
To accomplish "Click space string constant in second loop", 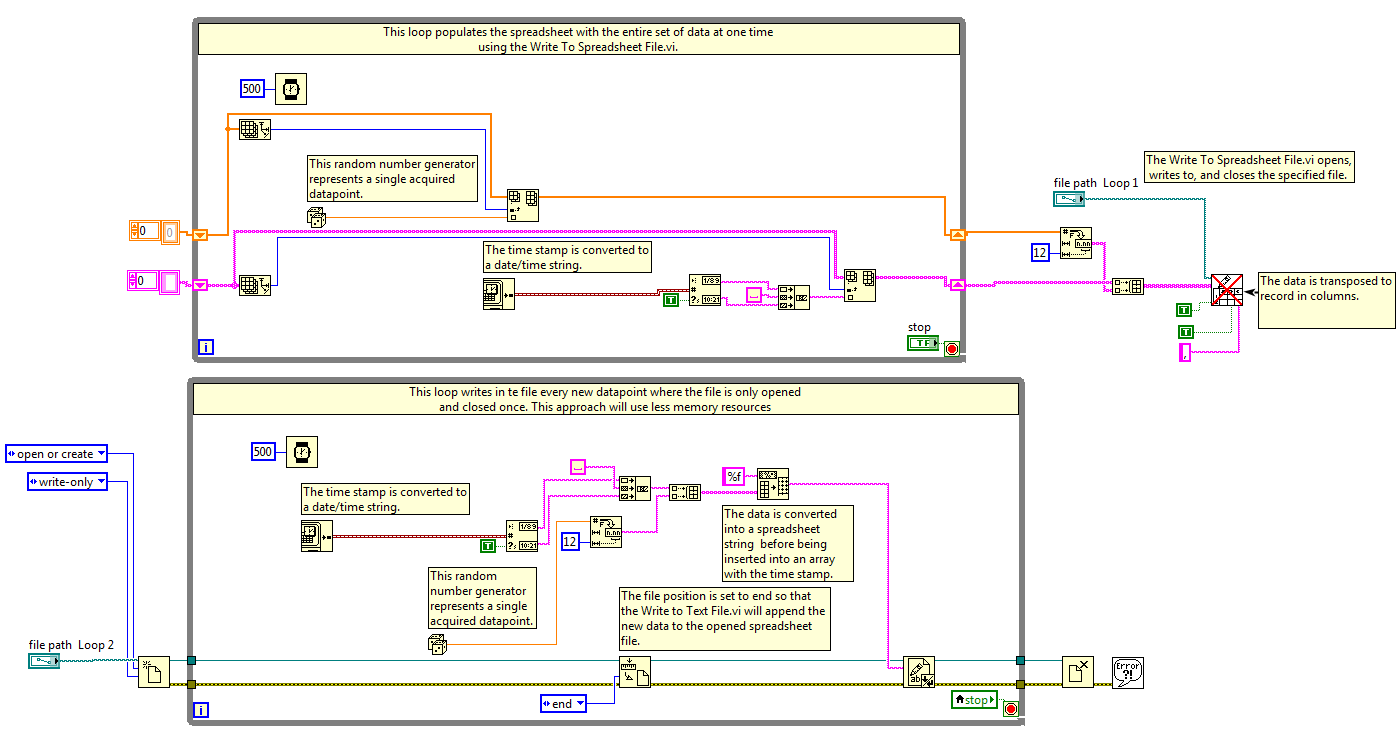I will click(578, 467).
